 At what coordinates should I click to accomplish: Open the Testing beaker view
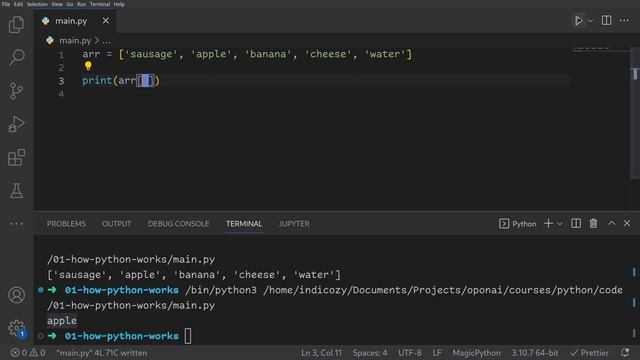(x=16, y=191)
